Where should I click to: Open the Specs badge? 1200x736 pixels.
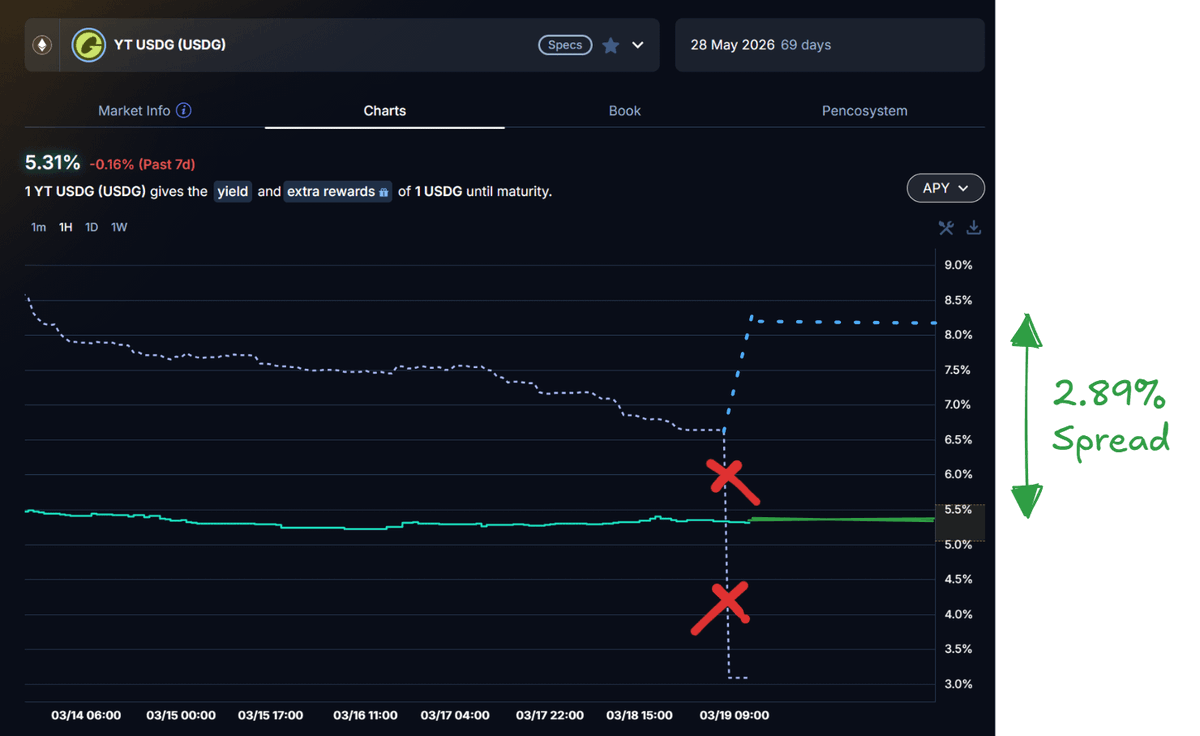coord(565,45)
